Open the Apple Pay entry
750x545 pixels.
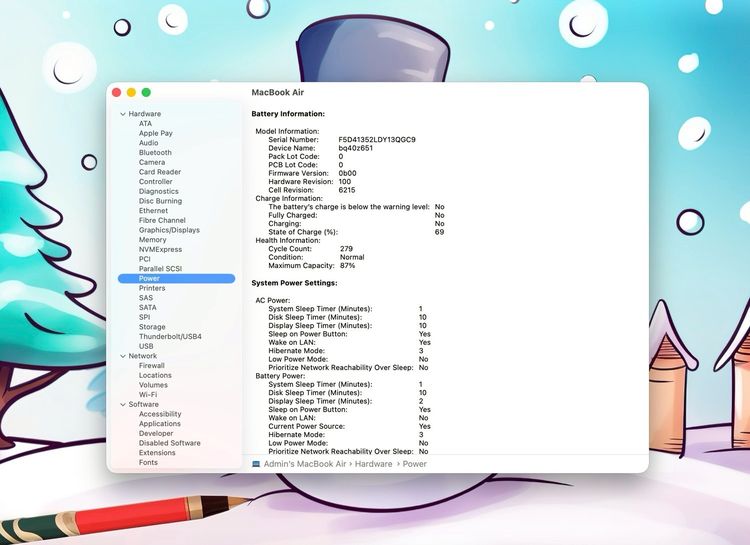click(x=155, y=133)
